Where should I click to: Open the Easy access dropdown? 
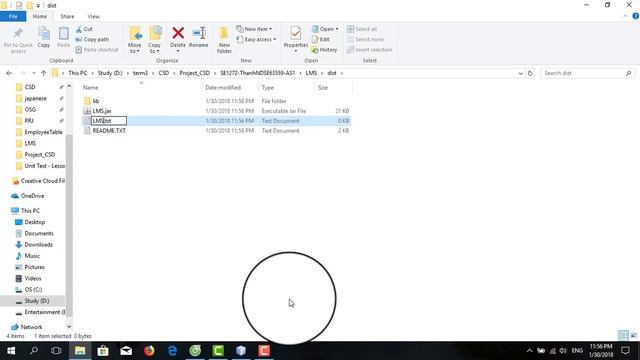coord(256,39)
